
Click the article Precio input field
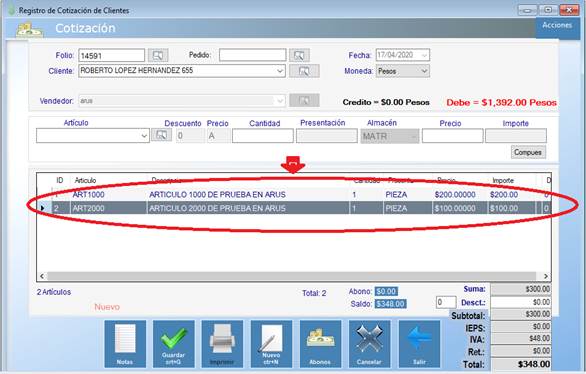click(453, 136)
